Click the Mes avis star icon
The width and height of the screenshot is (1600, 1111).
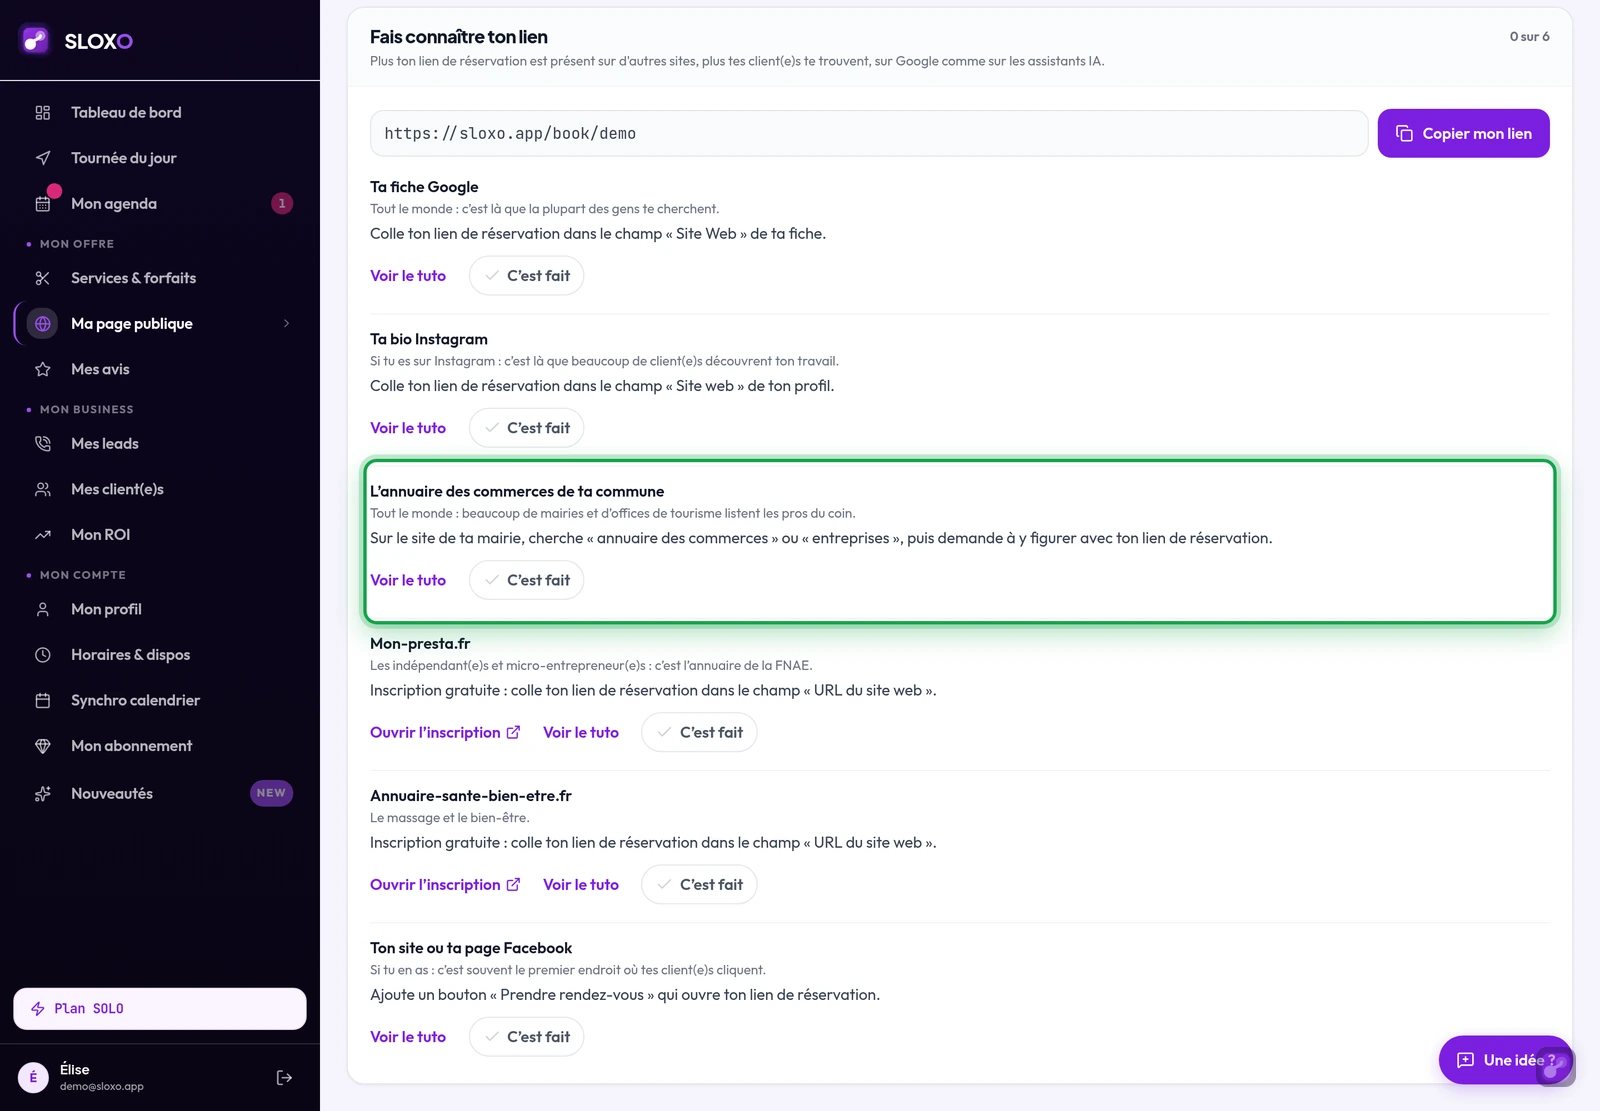pos(43,369)
